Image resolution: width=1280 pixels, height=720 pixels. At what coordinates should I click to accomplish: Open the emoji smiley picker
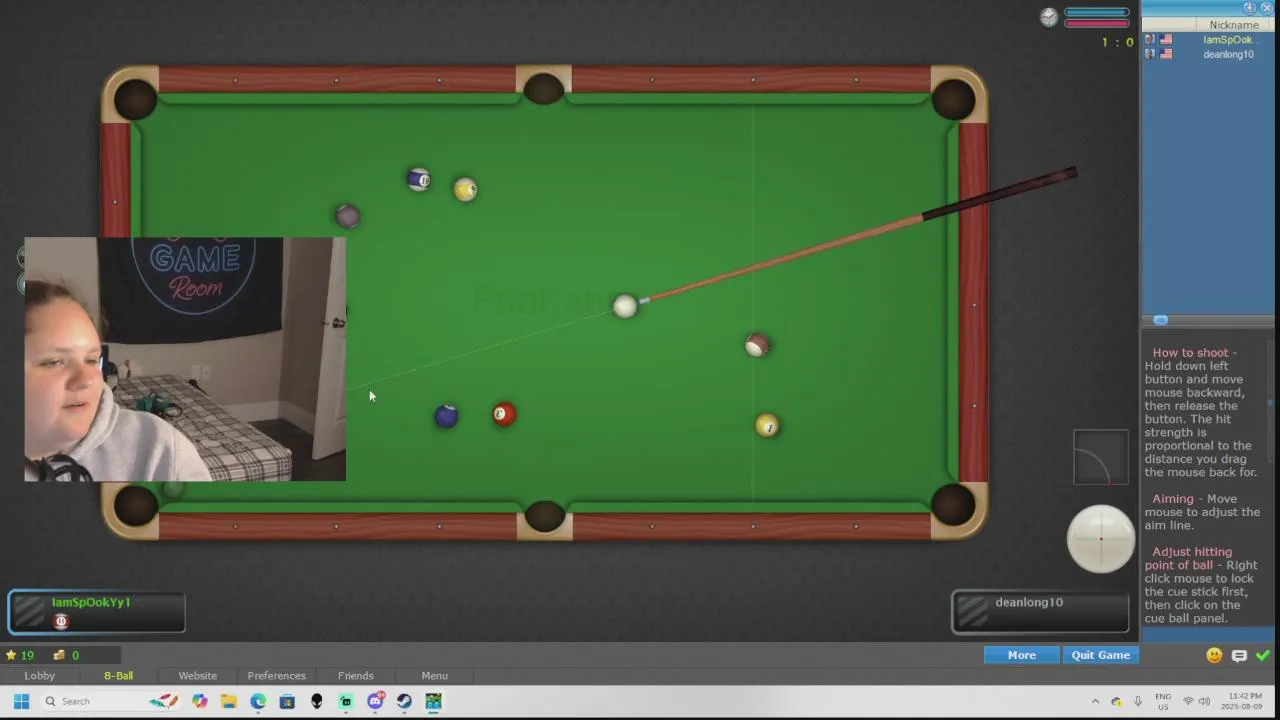(1214, 655)
